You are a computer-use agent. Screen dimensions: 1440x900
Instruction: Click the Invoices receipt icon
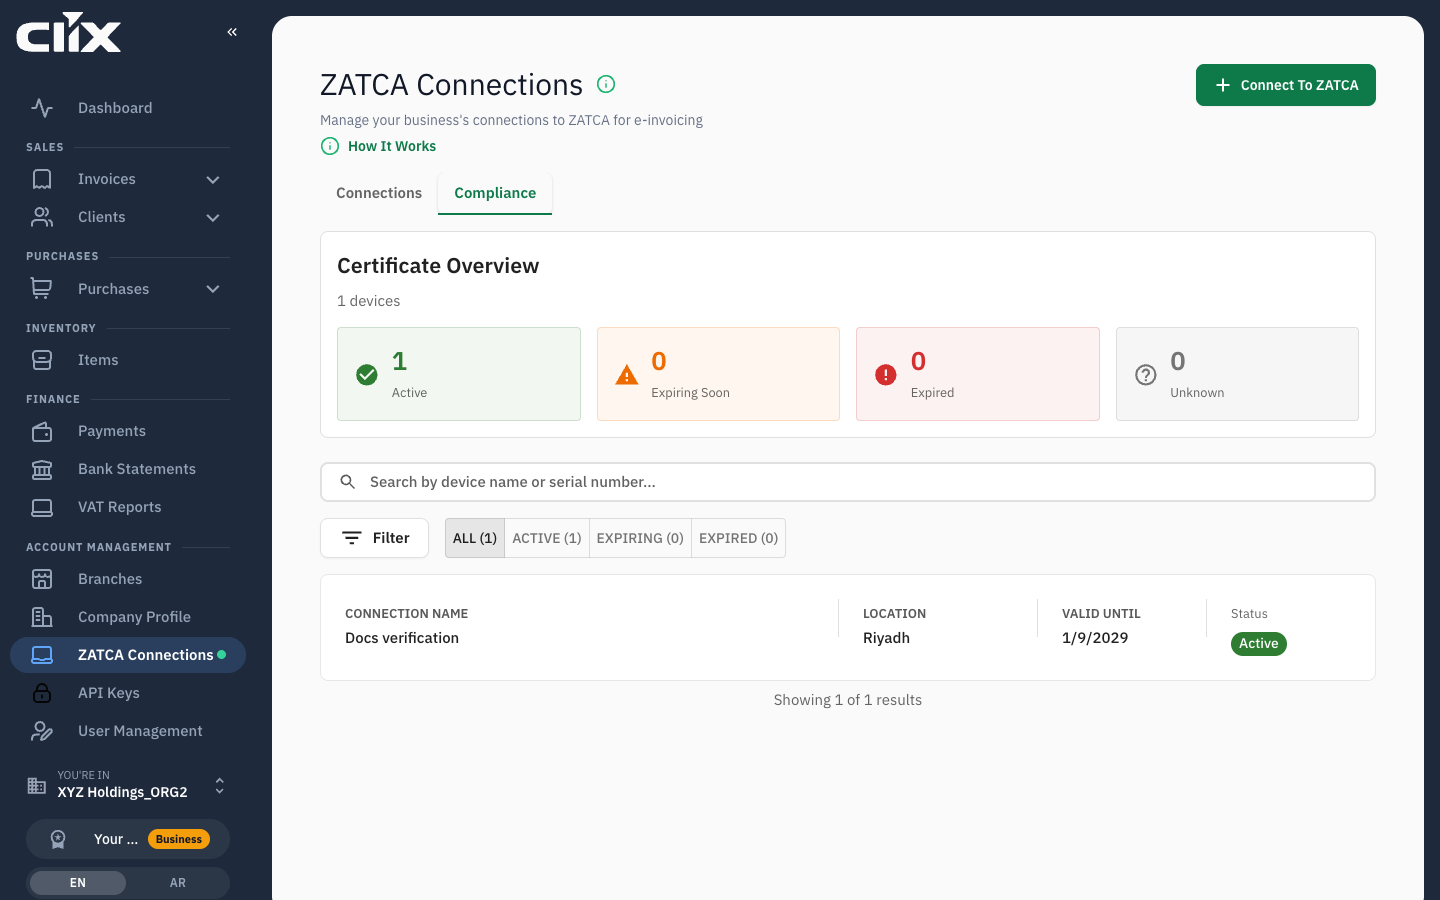tap(42, 179)
